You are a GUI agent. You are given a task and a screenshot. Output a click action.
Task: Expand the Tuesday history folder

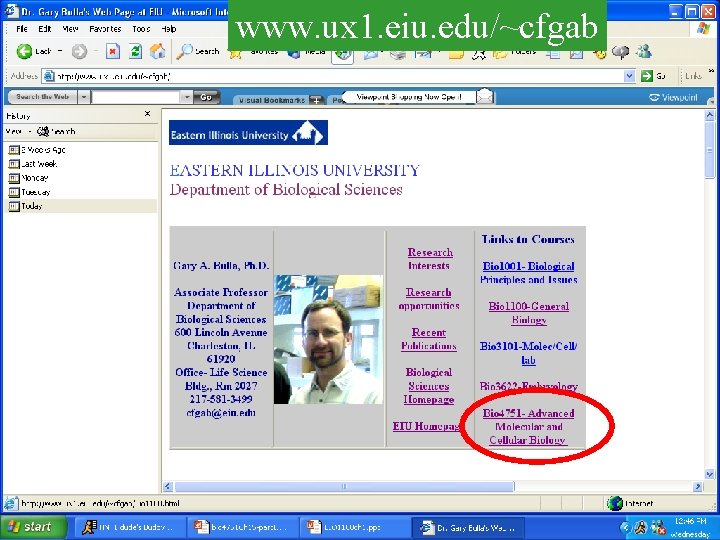pos(29,192)
